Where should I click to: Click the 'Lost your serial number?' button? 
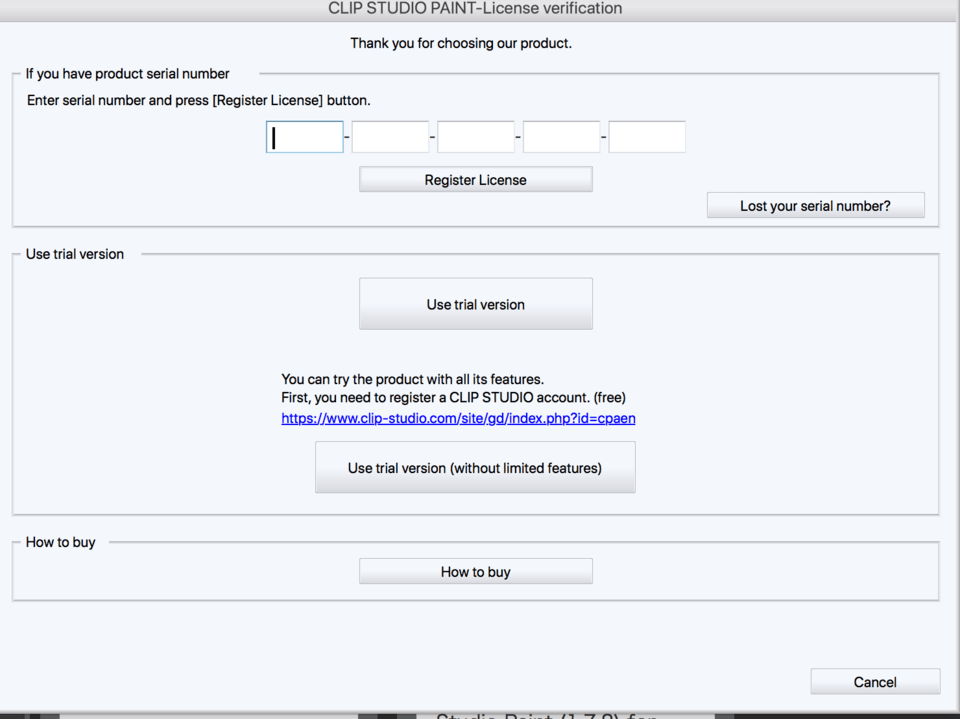click(815, 206)
